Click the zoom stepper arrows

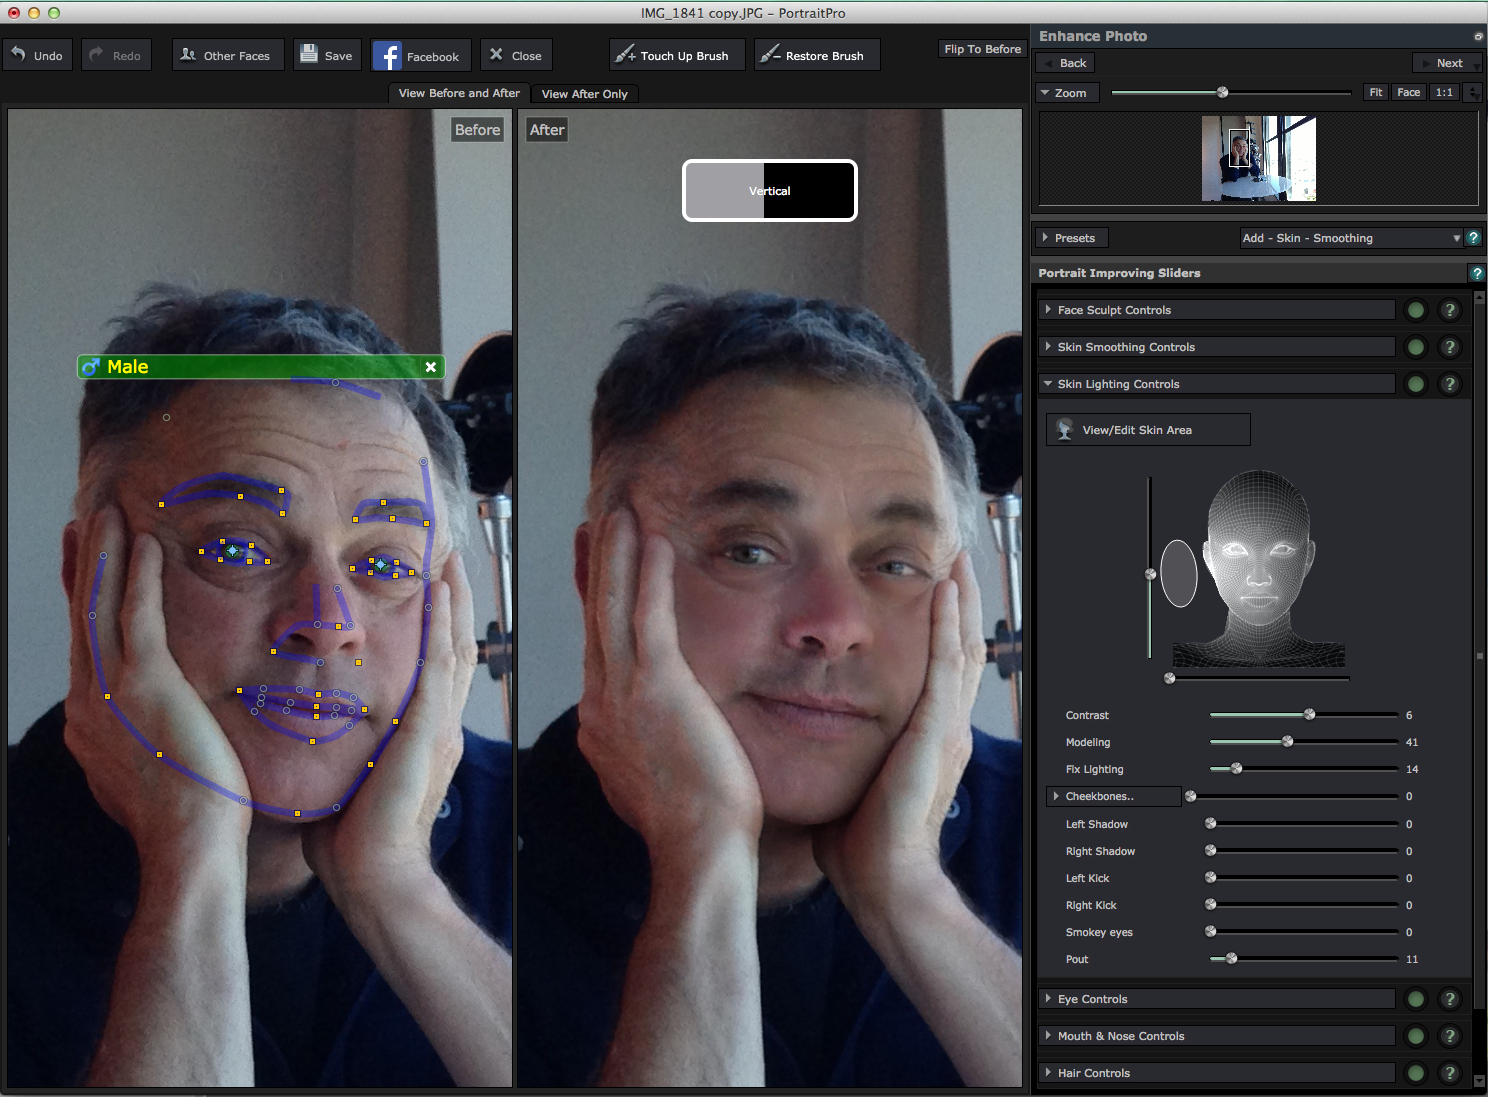click(1472, 92)
